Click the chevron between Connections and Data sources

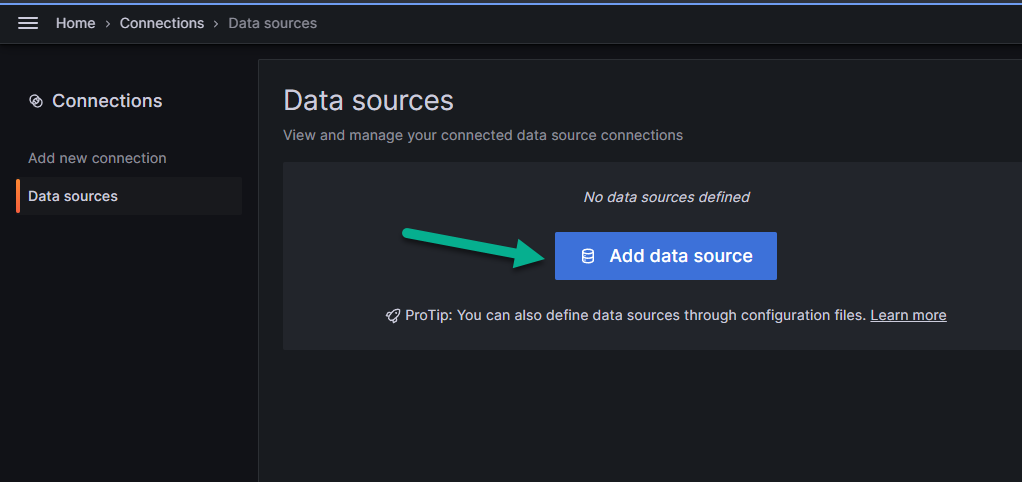[x=216, y=23]
